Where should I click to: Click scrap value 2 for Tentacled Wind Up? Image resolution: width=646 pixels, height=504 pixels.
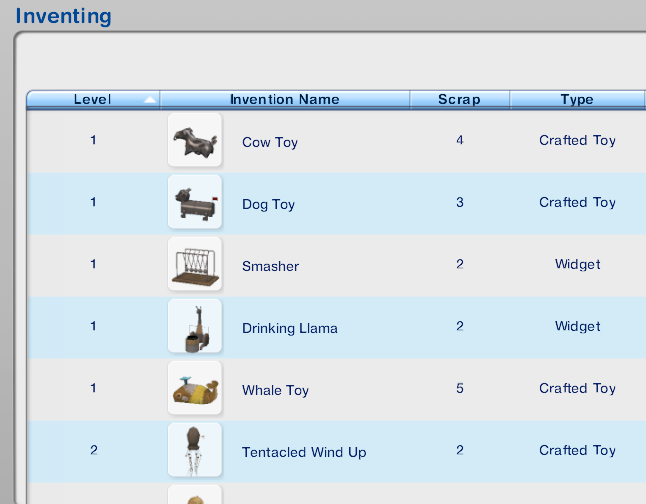[x=460, y=450]
